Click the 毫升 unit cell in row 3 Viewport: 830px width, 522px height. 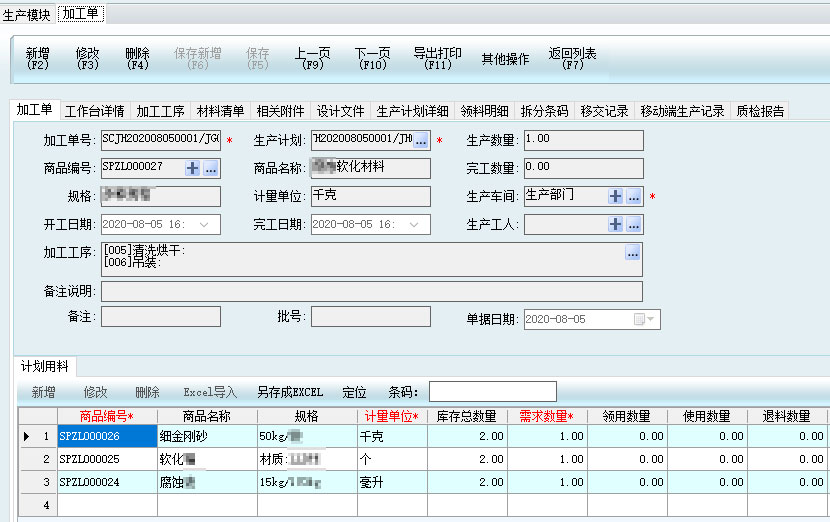(392, 482)
